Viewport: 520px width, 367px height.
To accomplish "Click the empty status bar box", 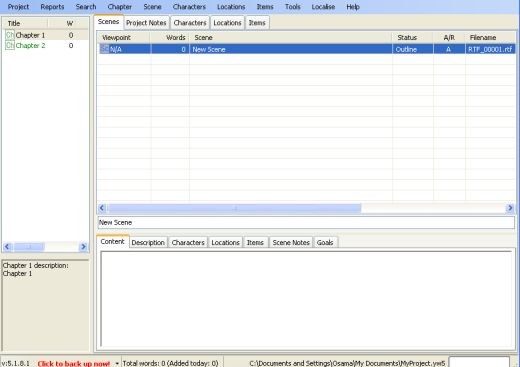I will (x=479, y=362).
